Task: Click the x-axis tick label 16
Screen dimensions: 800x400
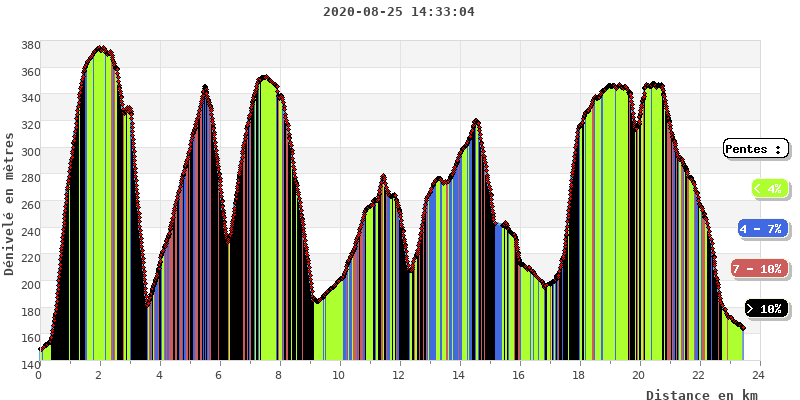Action: [519, 376]
